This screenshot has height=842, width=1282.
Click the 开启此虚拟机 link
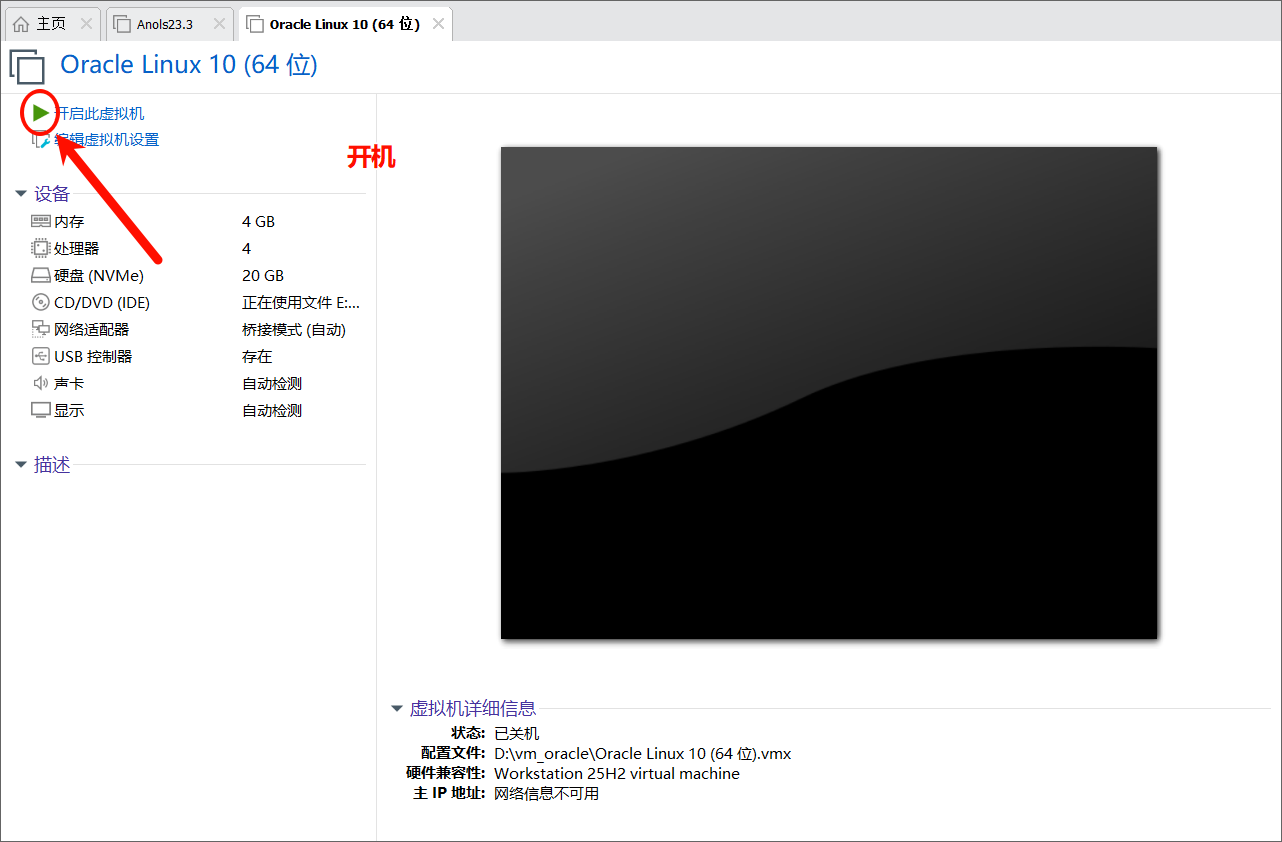coord(100,113)
